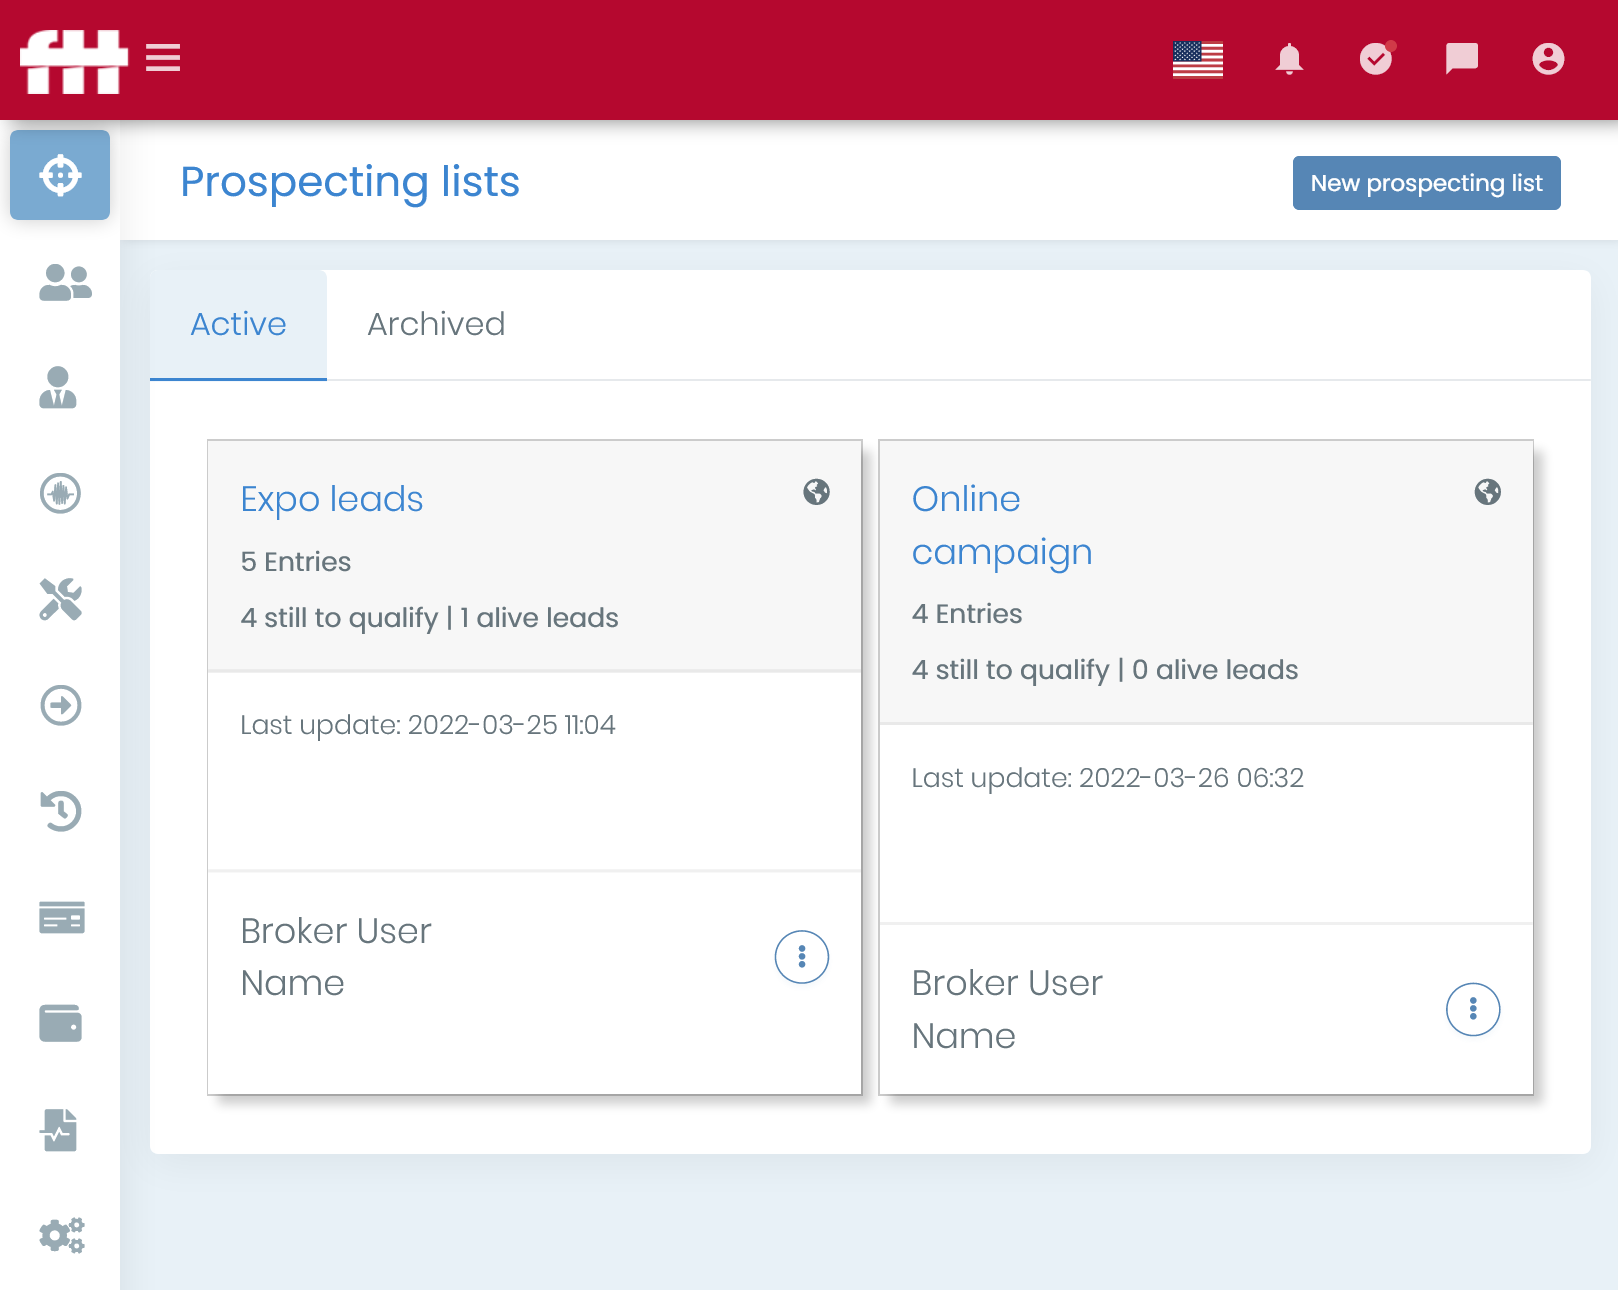1618x1290 pixels.
Task: Select the prospecting crosshair sidebar icon
Action: [x=60, y=175]
